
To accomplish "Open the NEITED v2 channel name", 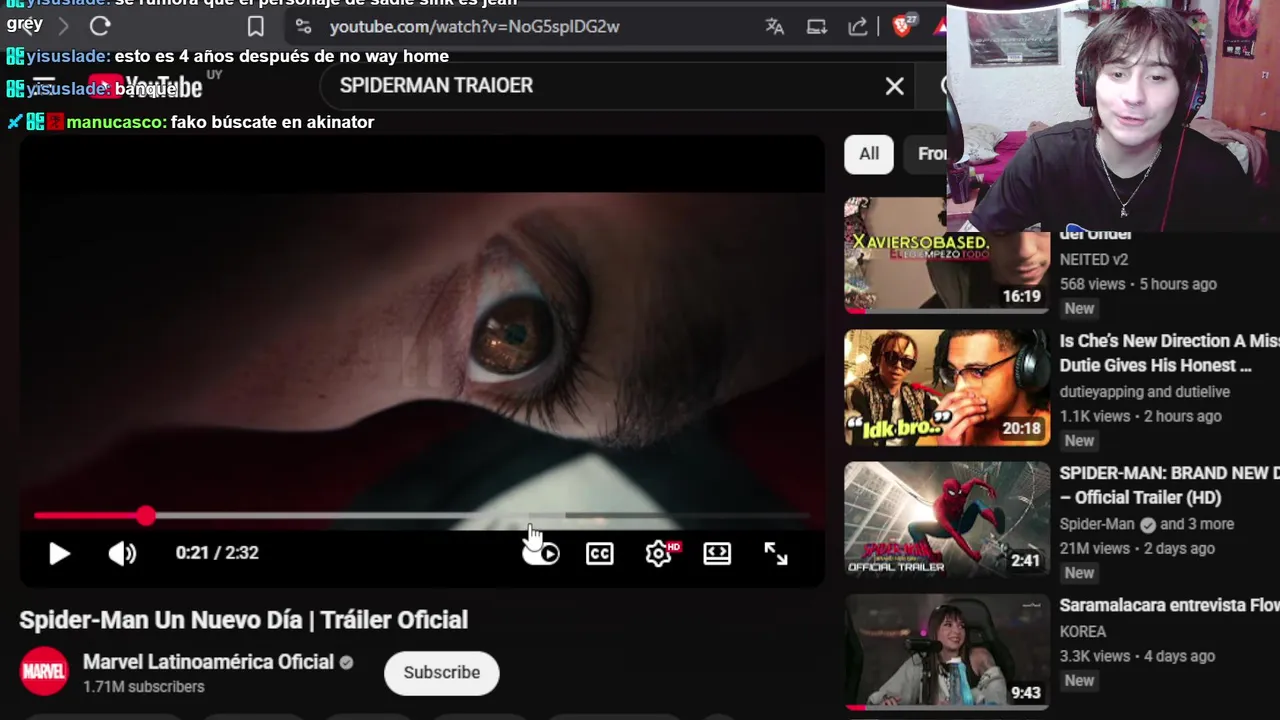I will 1094,260.
